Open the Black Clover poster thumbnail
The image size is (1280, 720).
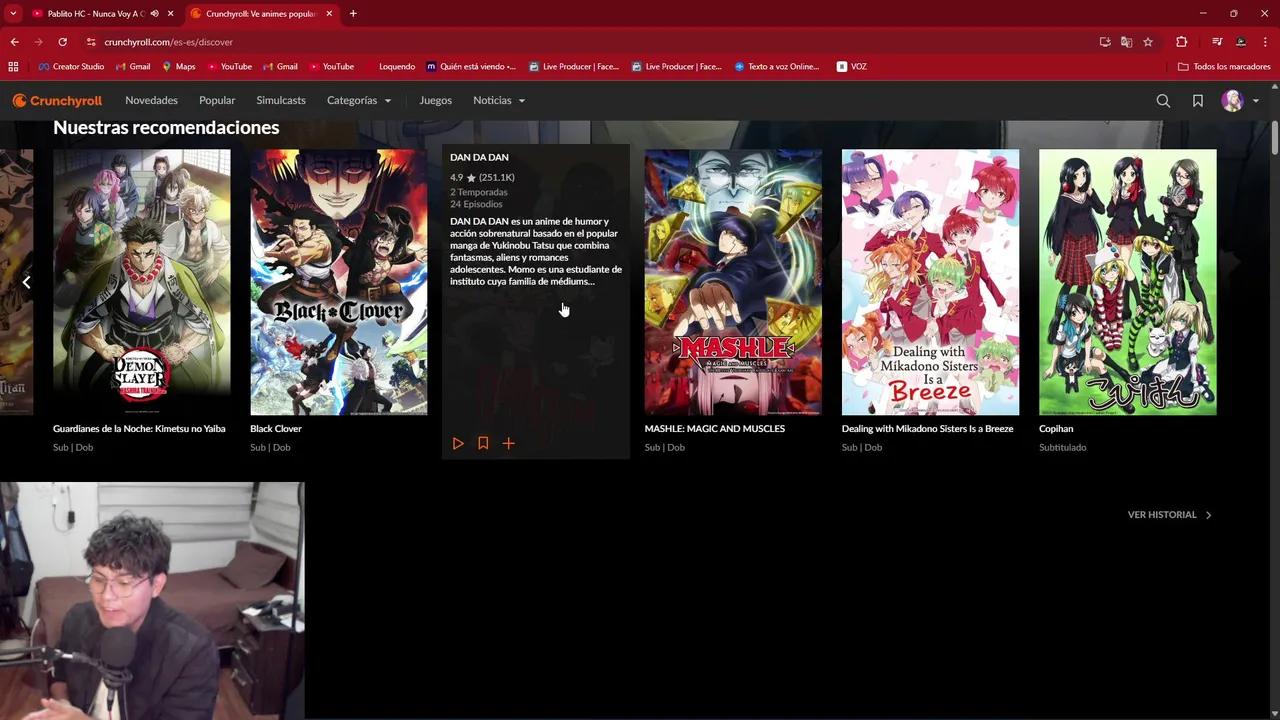339,282
